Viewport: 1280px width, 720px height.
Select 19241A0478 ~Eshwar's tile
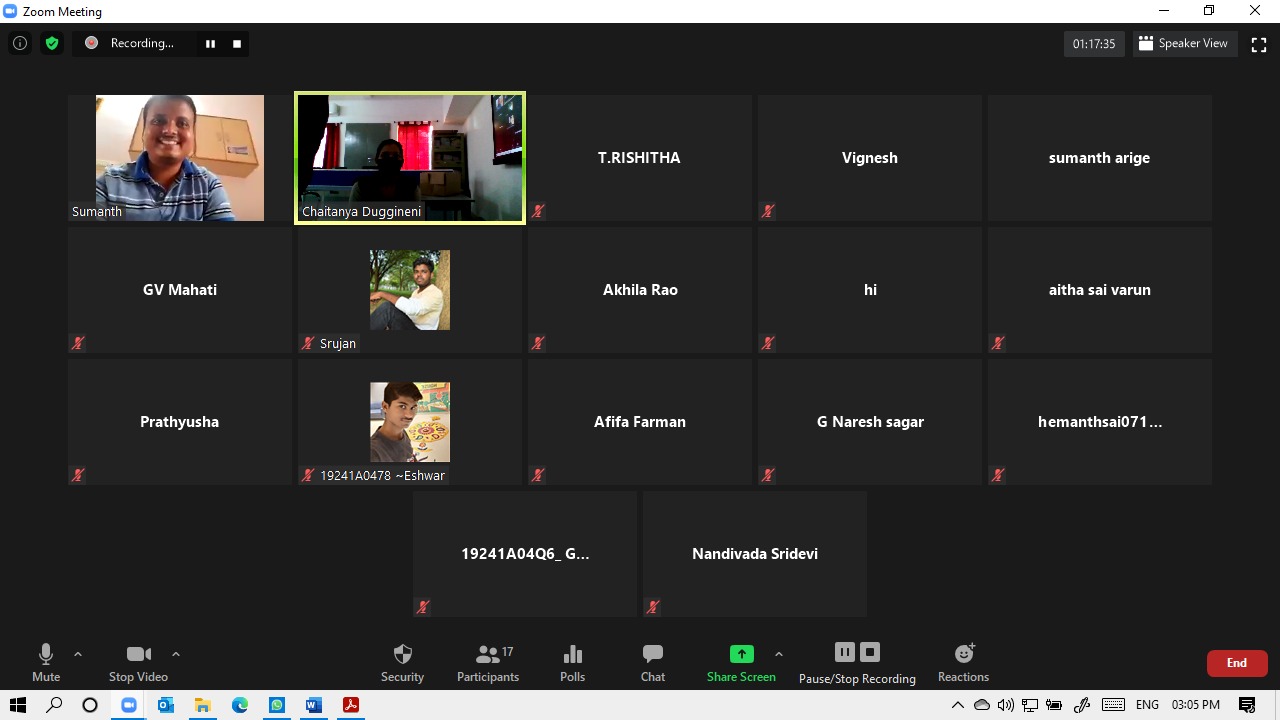click(x=410, y=422)
